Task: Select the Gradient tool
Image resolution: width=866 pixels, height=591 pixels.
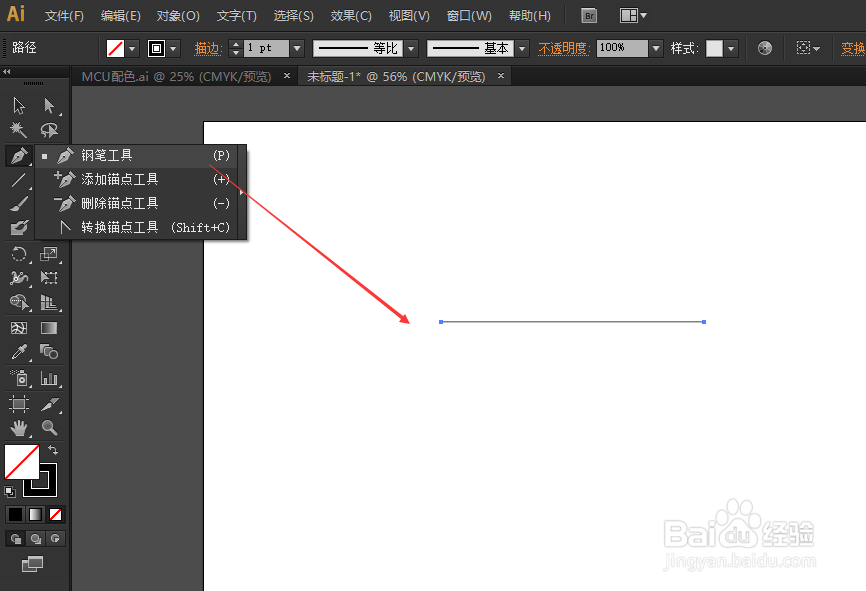Action: click(49, 328)
